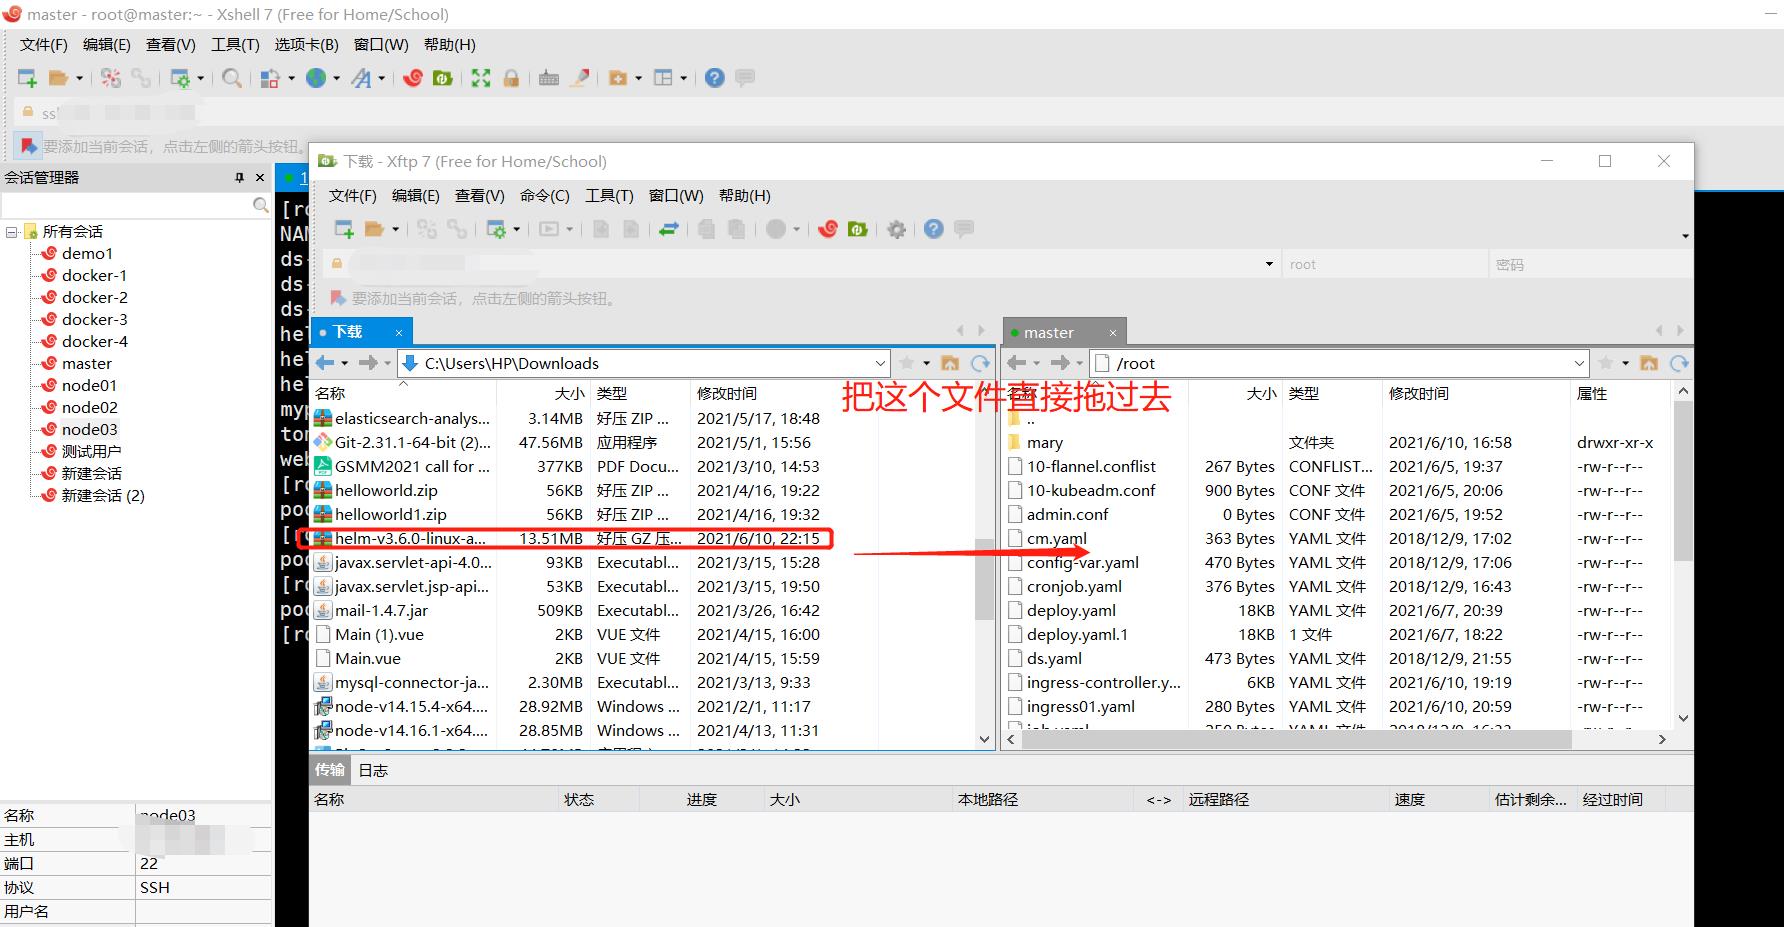Click Xshell toolbar keyboard icon
Screen dimensions: 1784x927
pos(549,78)
